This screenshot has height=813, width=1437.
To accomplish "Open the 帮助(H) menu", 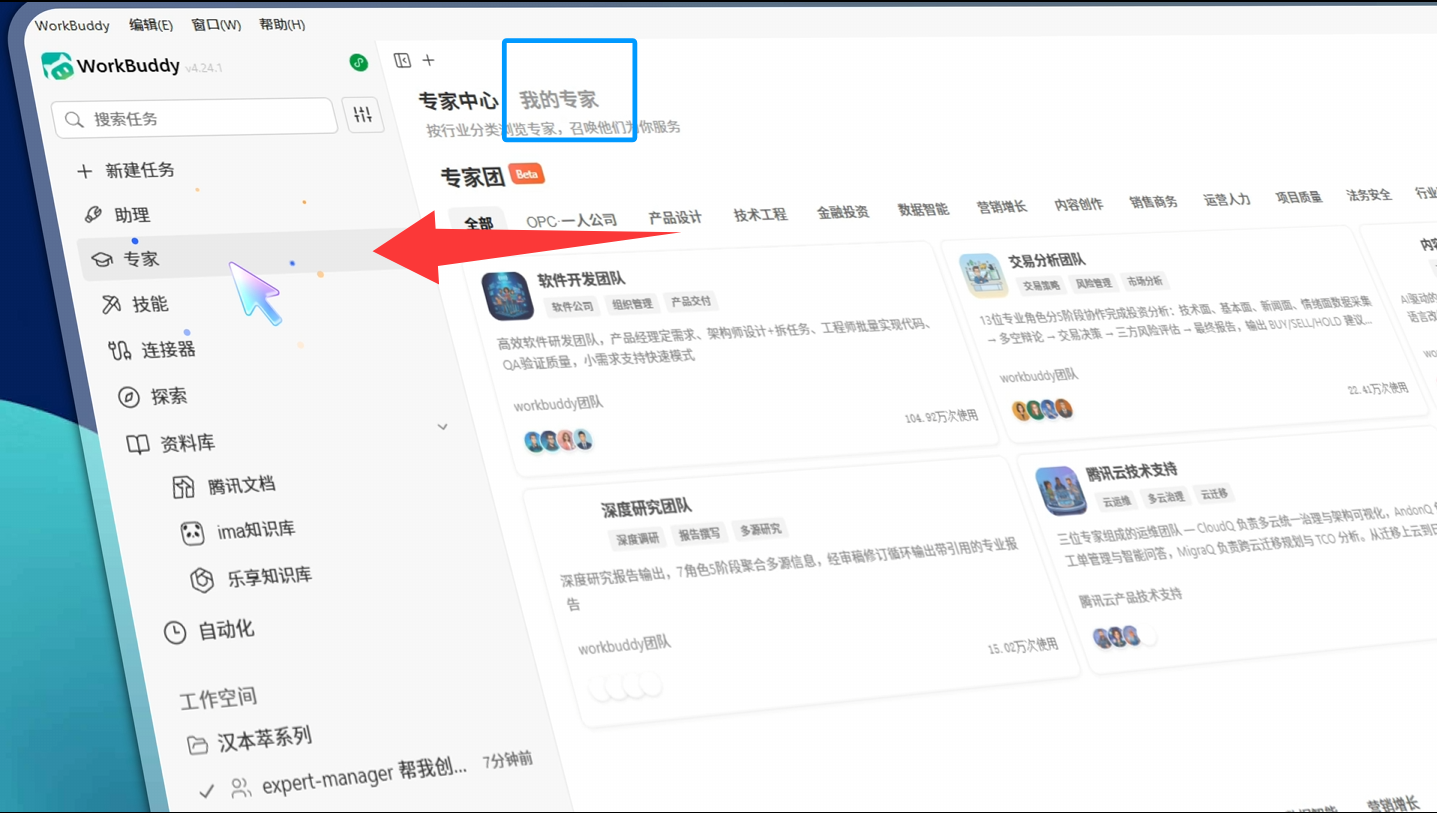I will coord(282,25).
